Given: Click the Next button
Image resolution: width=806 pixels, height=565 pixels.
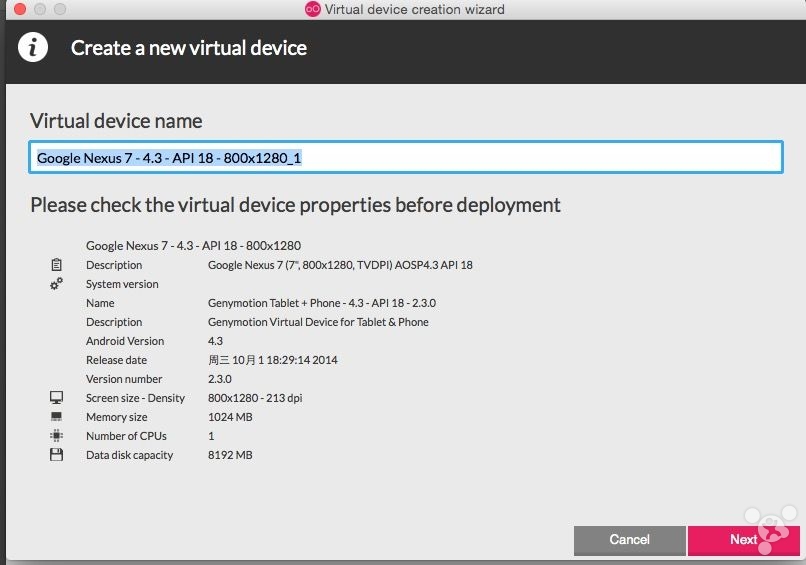Looking at the screenshot, I should 743,540.
